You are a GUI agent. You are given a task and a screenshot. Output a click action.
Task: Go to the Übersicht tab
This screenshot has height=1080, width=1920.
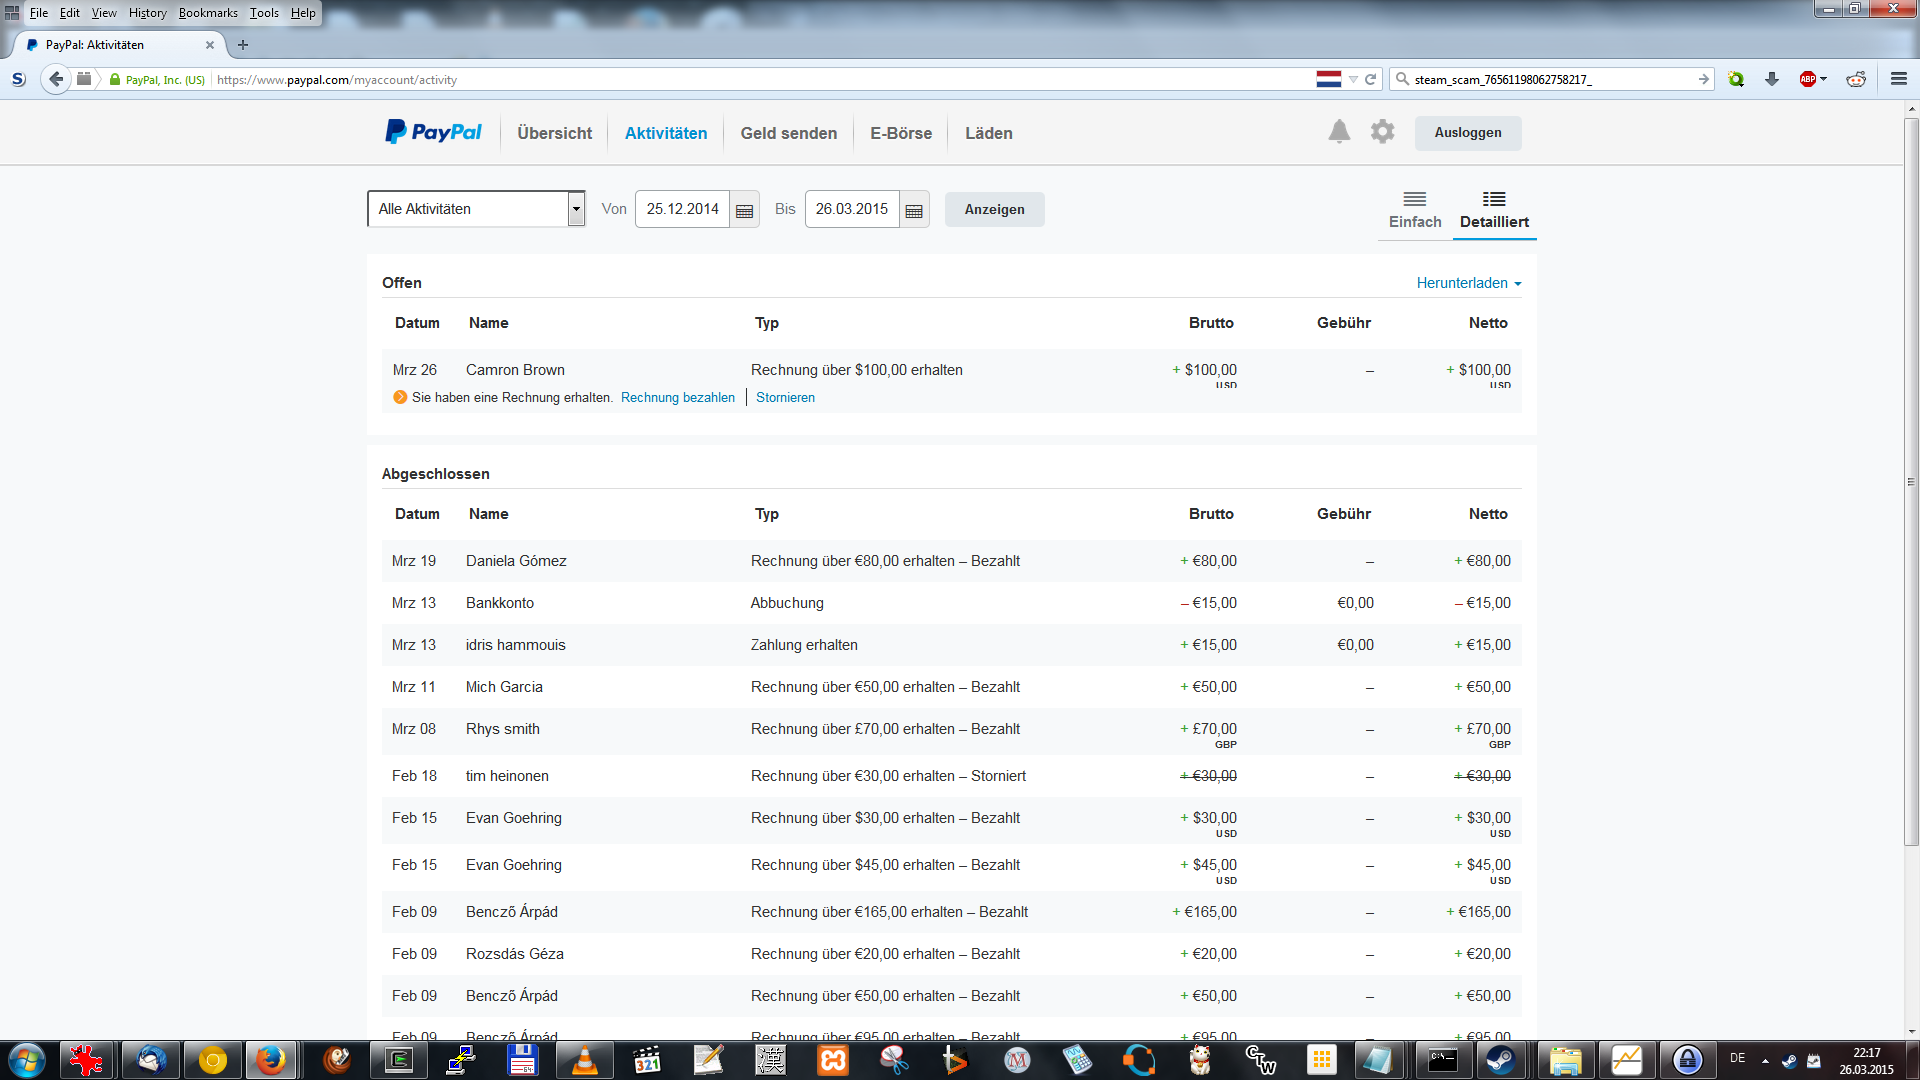[x=554, y=133]
